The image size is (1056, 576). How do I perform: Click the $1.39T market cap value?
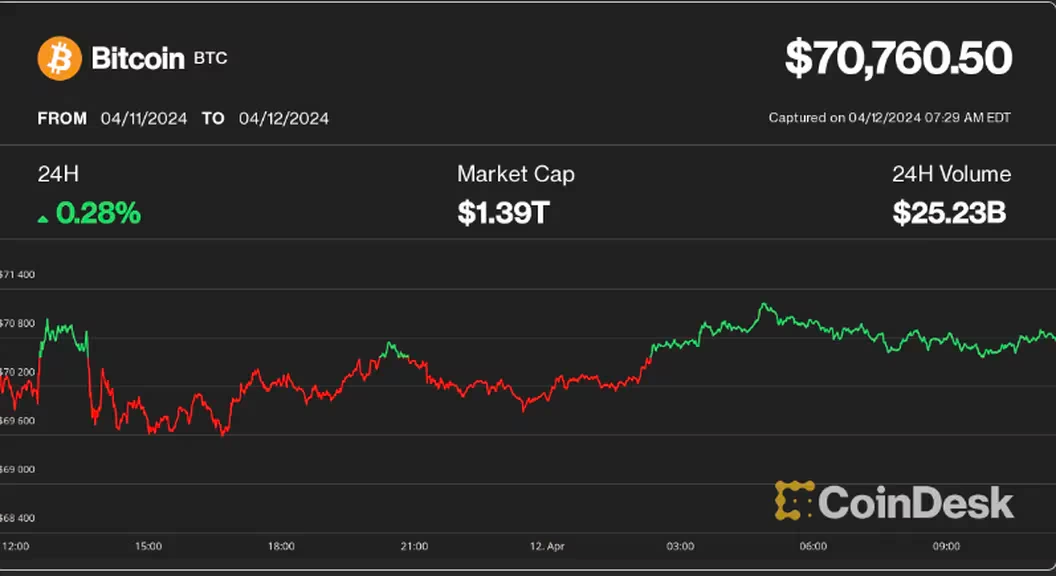coord(503,213)
